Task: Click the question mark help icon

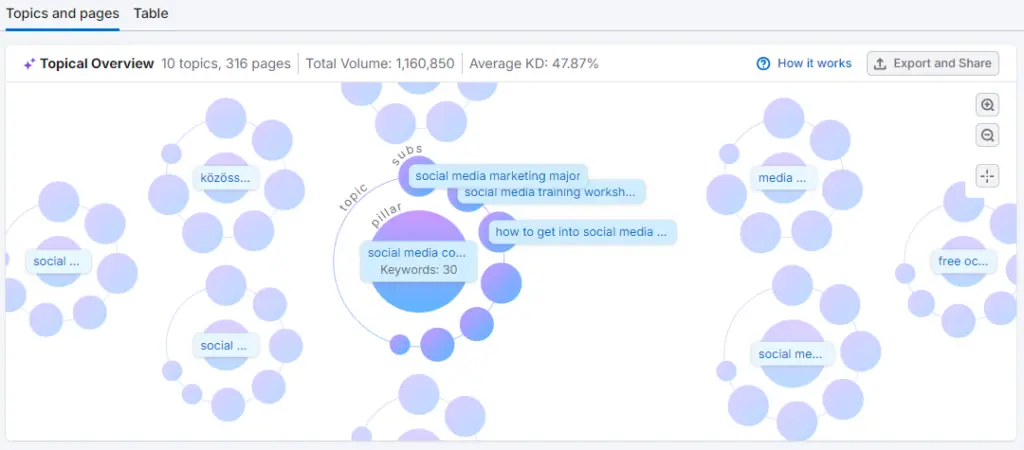Action: click(764, 63)
